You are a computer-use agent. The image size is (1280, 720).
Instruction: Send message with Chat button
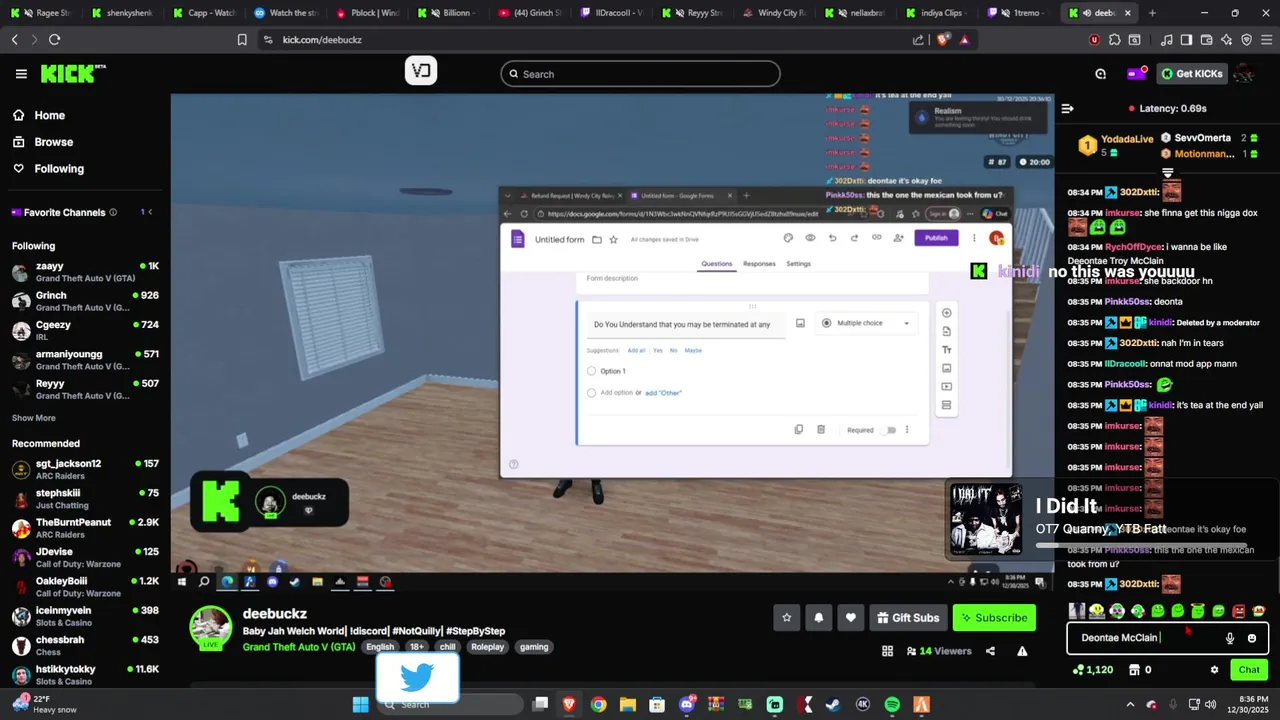(x=1249, y=670)
